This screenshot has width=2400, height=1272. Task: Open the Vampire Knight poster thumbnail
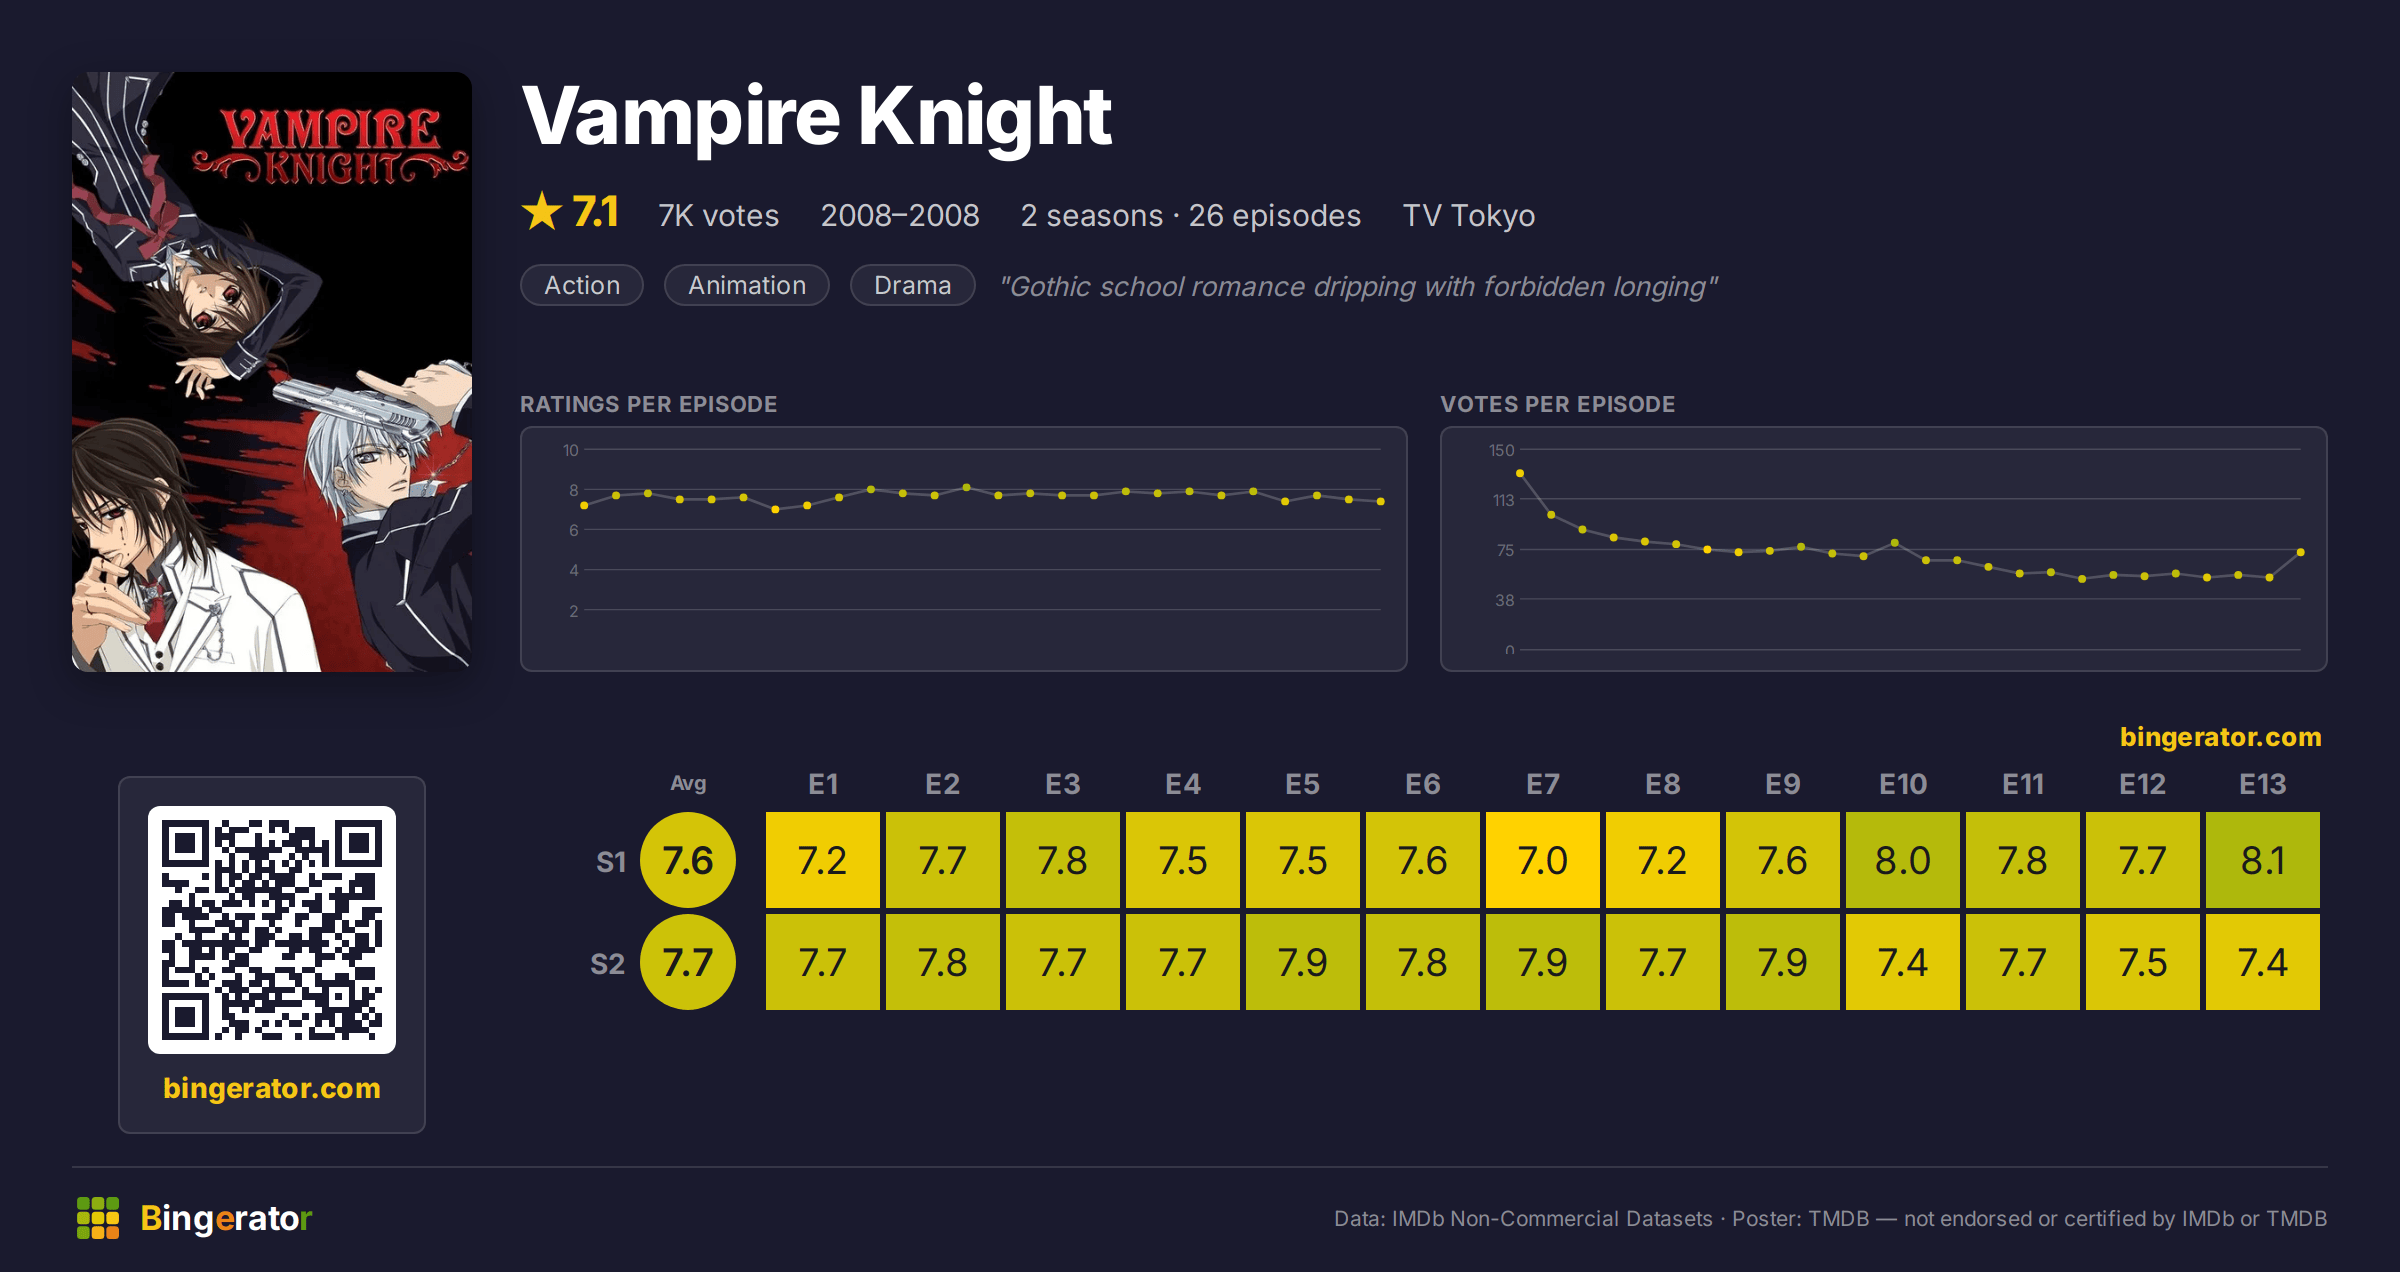(272, 371)
